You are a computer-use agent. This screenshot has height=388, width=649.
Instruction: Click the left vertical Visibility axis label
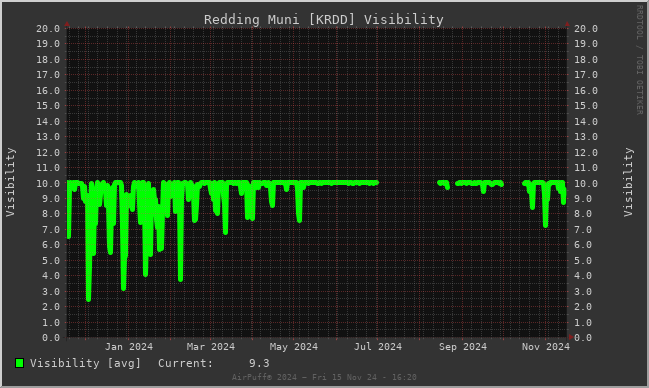coord(10,182)
